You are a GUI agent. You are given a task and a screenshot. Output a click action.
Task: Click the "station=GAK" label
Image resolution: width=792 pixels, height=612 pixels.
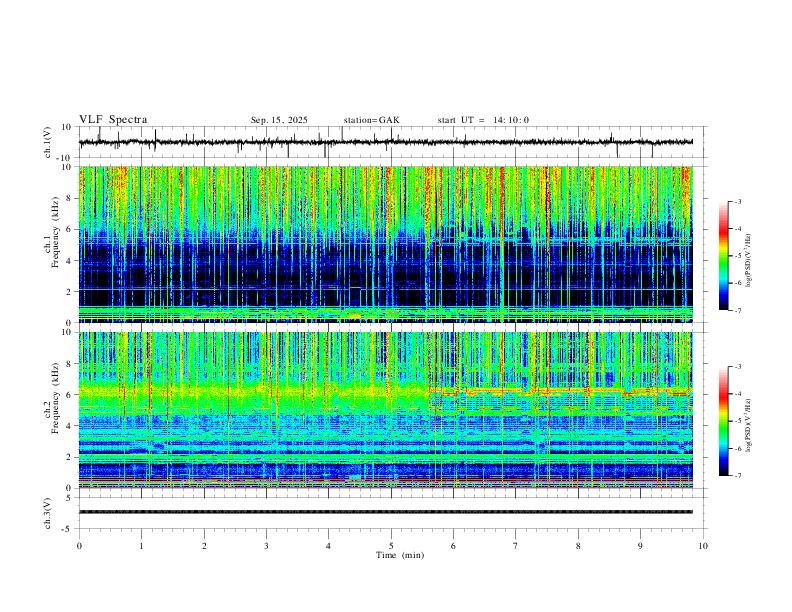tap(371, 120)
